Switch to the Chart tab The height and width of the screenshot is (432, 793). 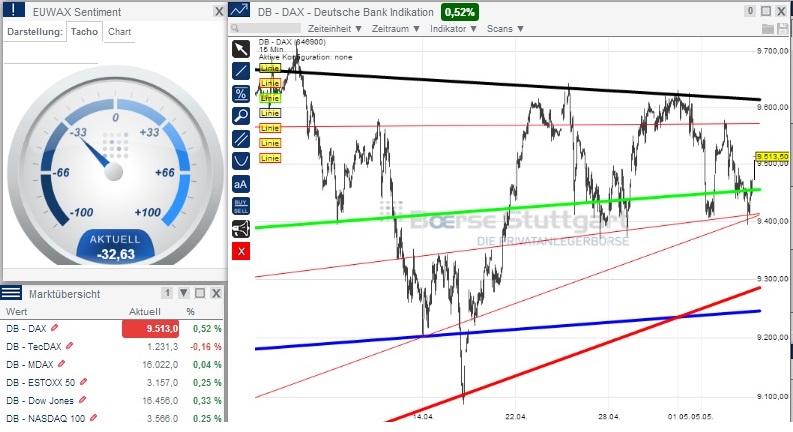pos(119,31)
